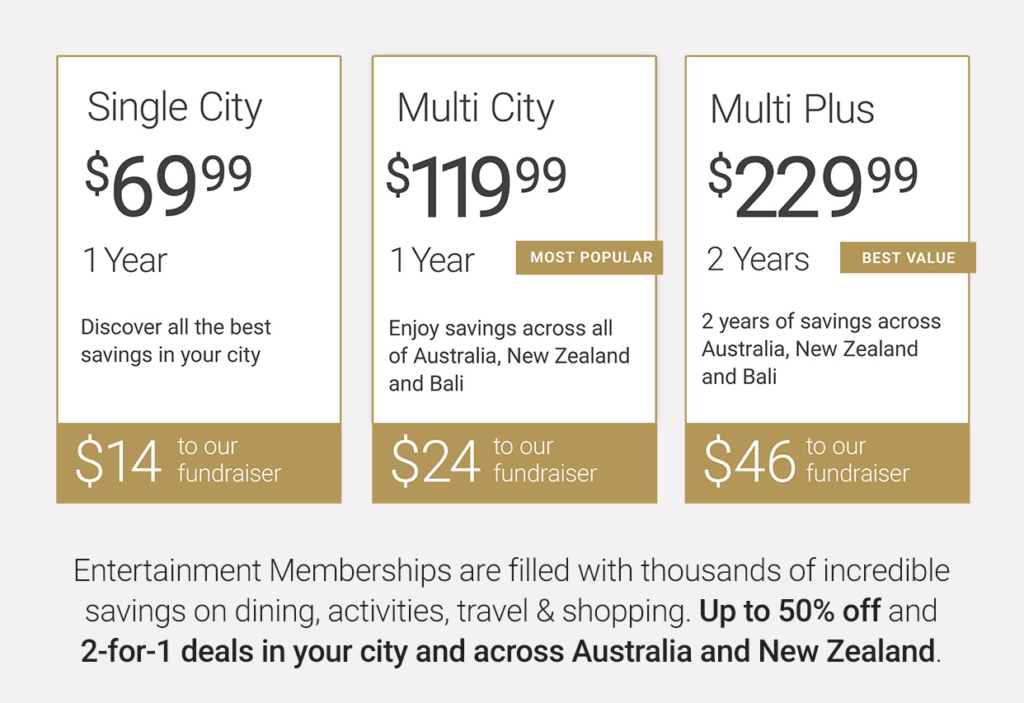Click the 1 Year term under Single City
Image resolution: width=1024 pixels, height=703 pixels.
pos(125,260)
